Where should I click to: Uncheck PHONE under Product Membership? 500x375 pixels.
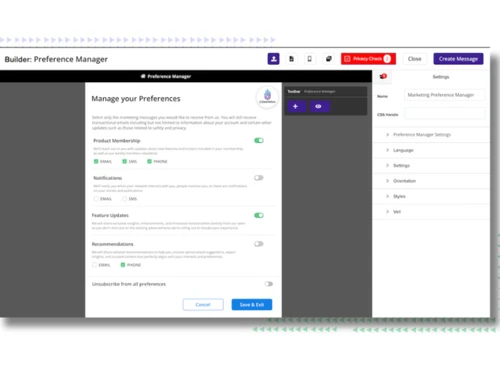point(149,161)
